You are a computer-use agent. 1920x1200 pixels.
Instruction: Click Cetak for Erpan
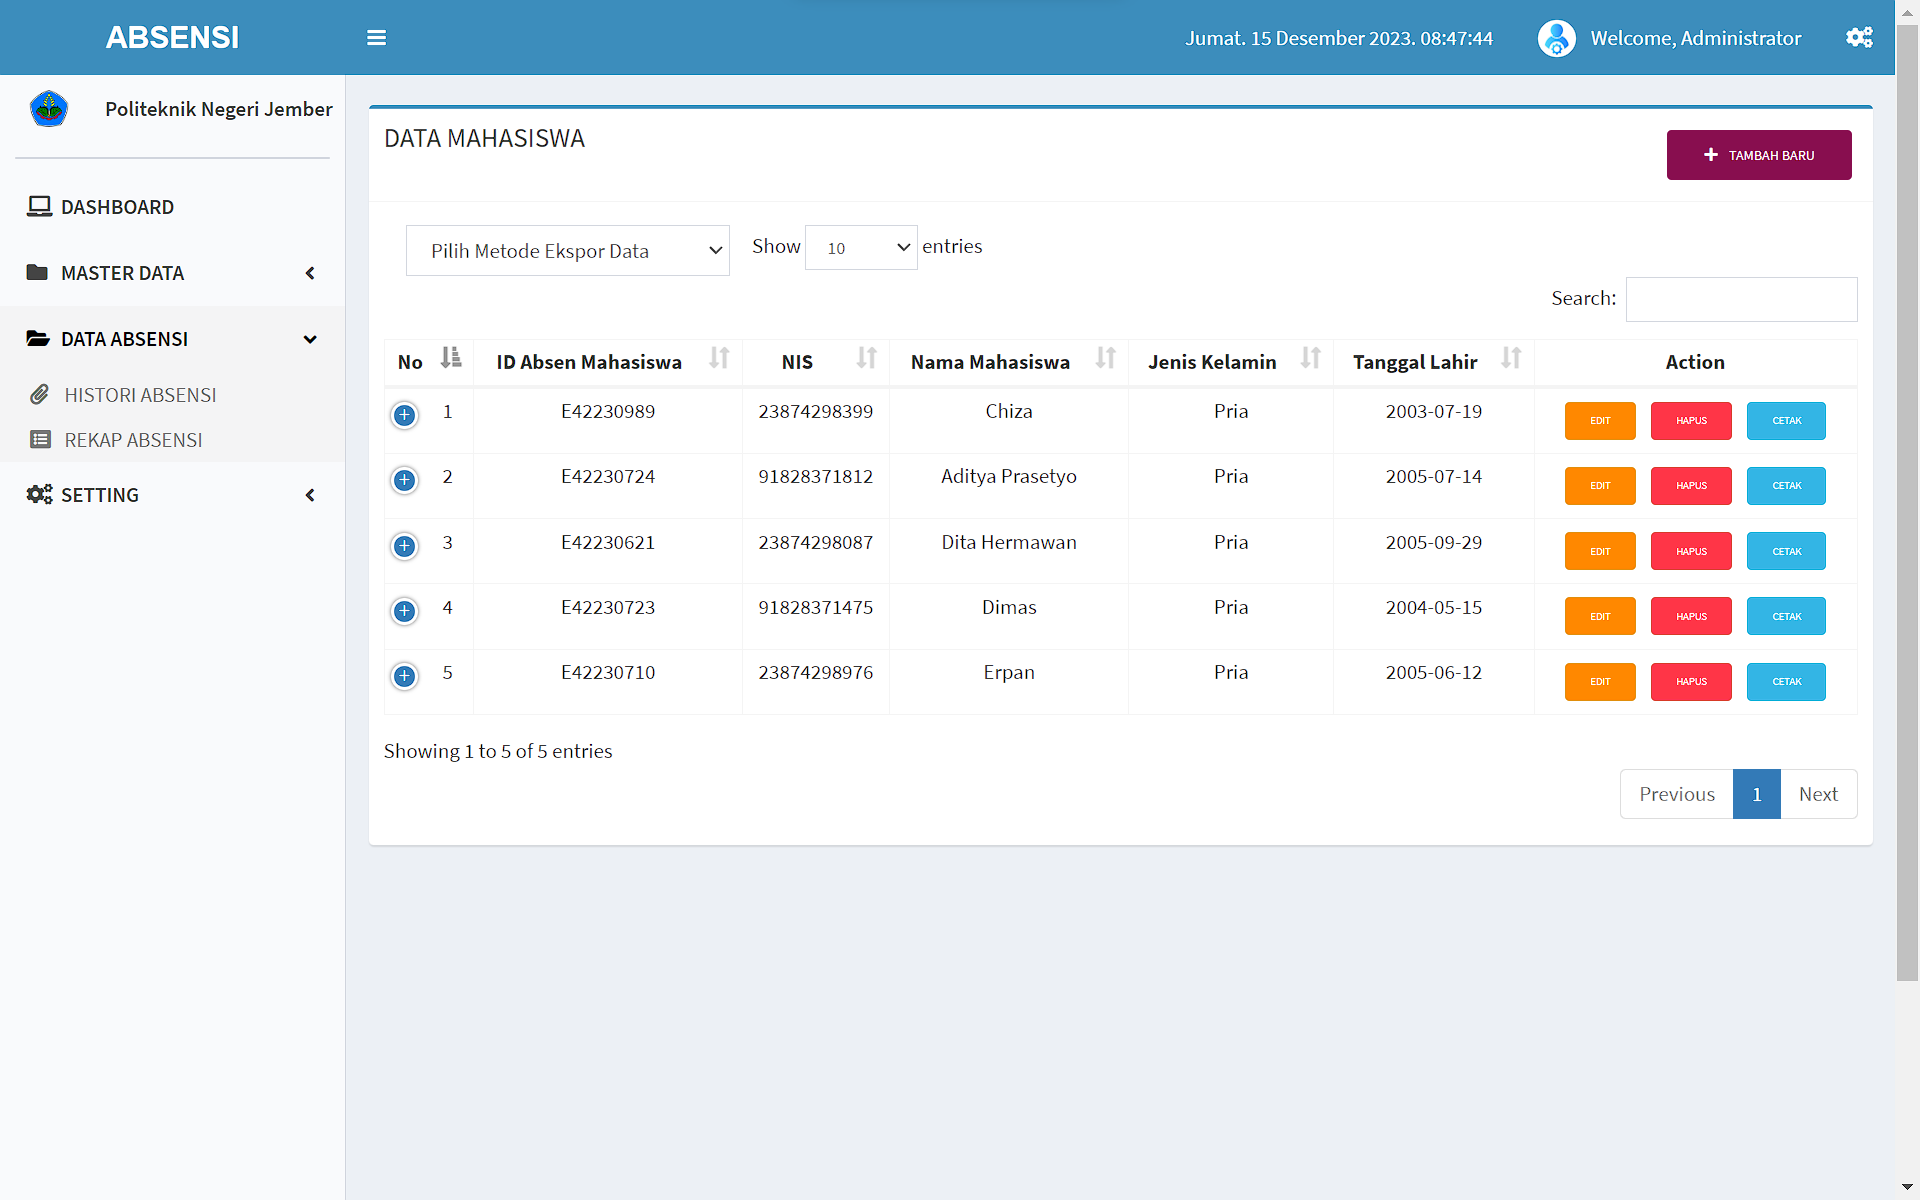(1786, 682)
